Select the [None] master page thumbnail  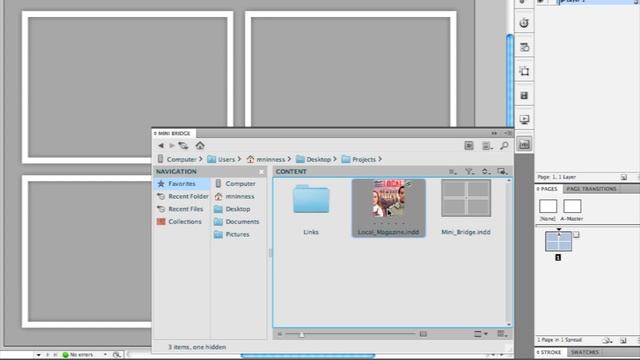(548, 206)
